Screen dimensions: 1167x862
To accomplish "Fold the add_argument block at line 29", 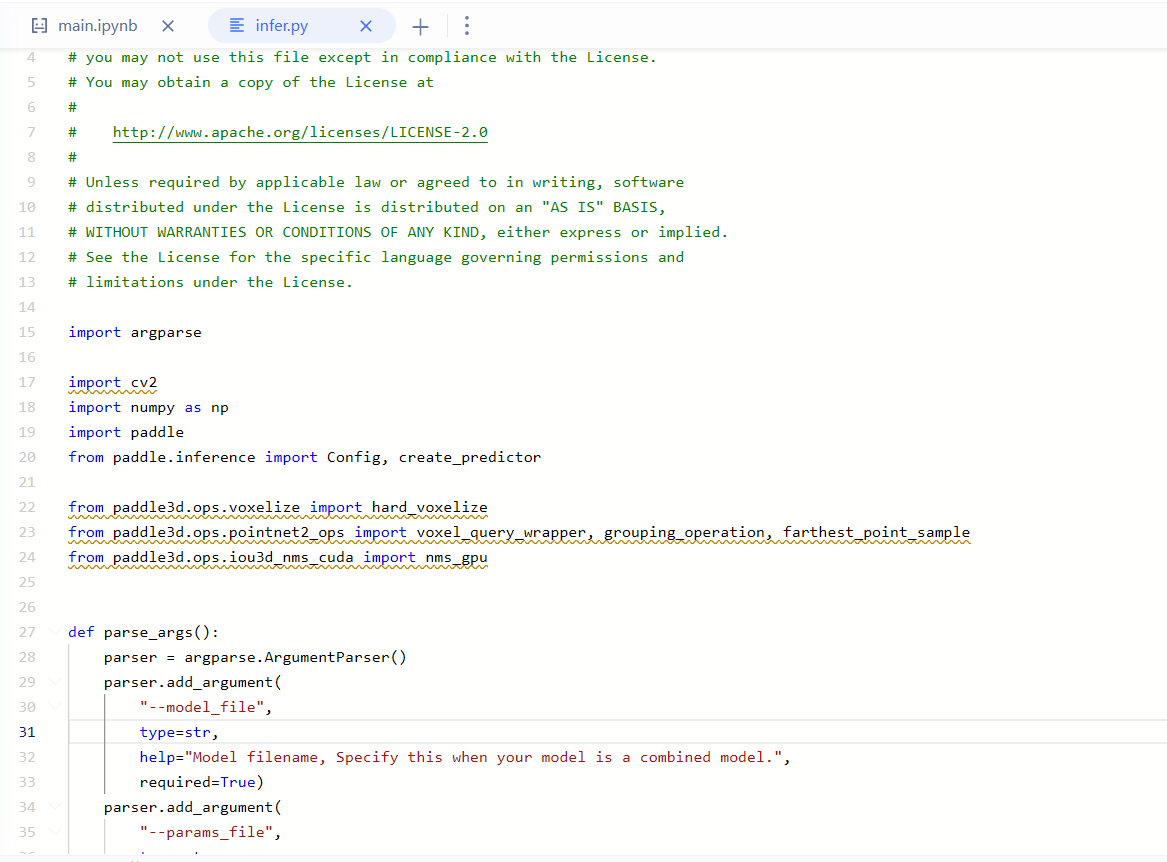I will tap(54, 681).
